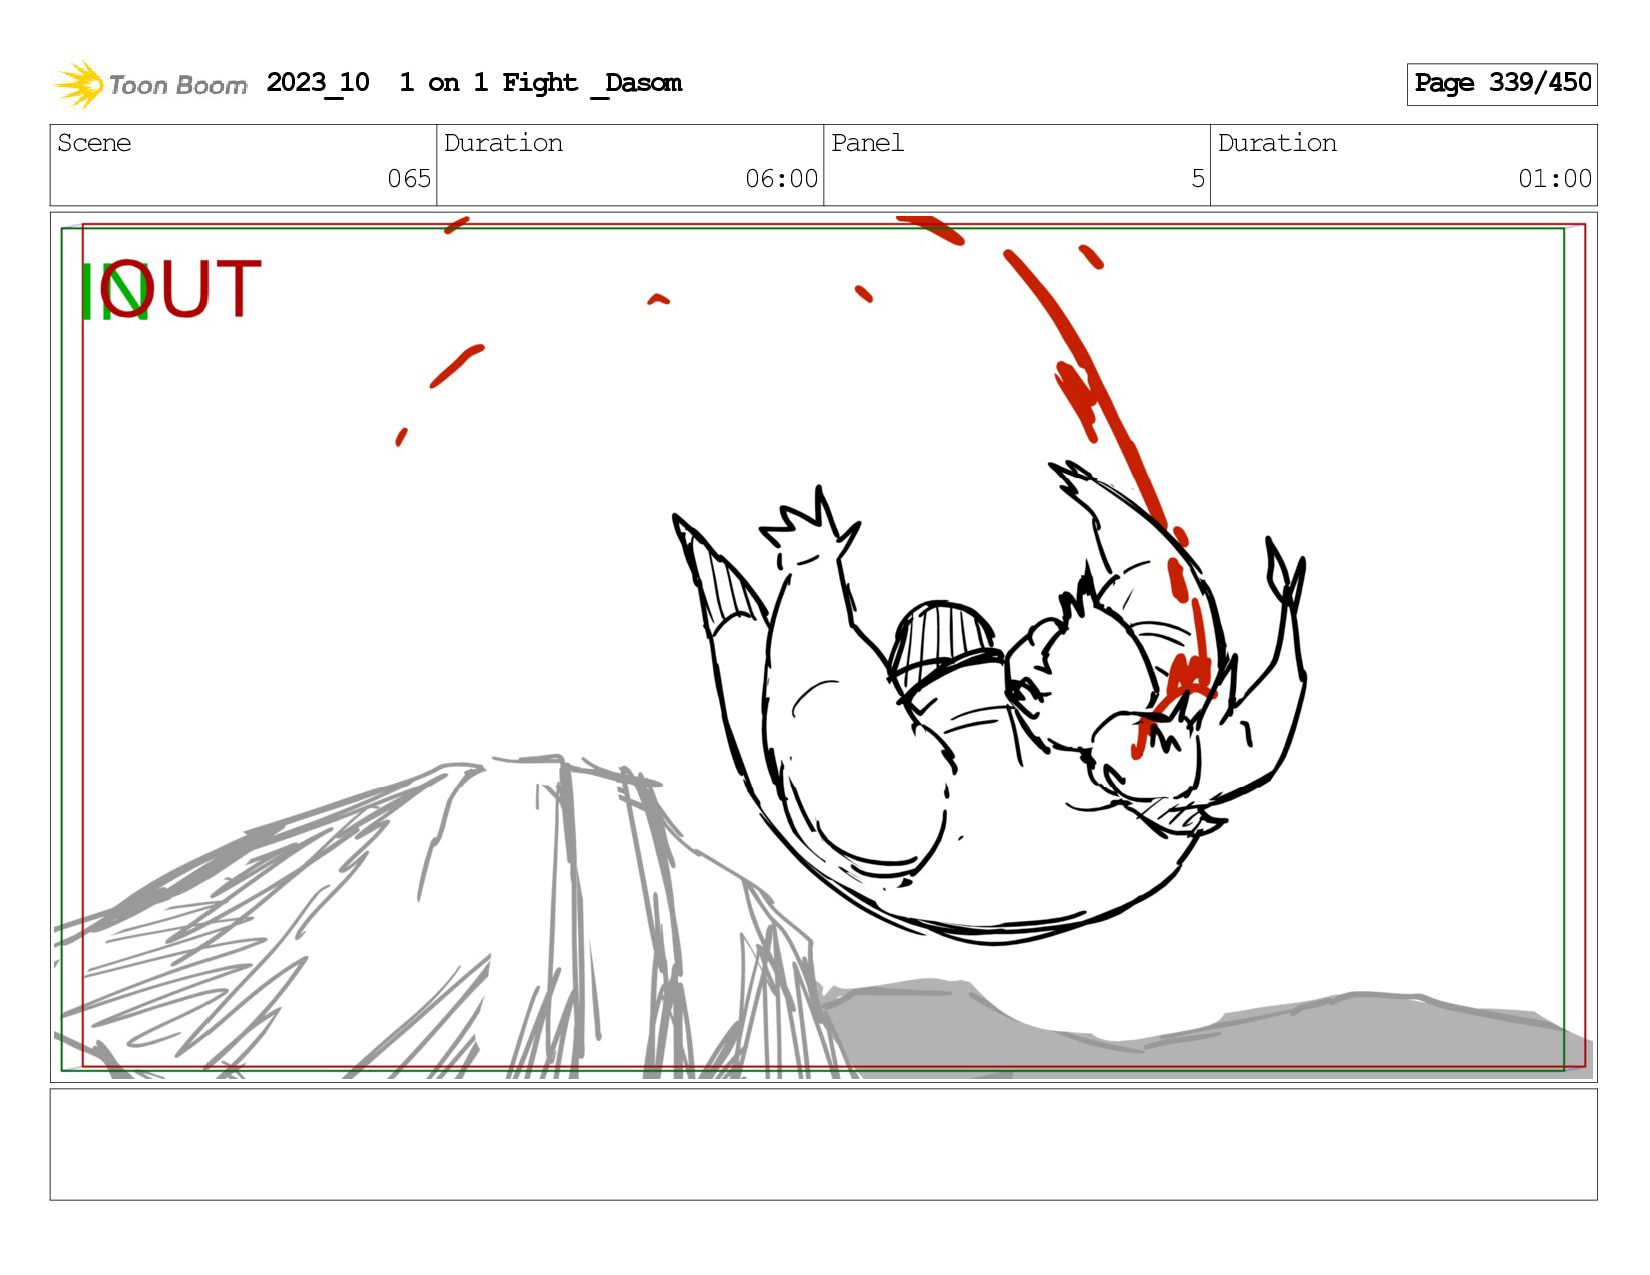Select the project title '2023_10 1 on 1 Fight _Dasom'

474,83
